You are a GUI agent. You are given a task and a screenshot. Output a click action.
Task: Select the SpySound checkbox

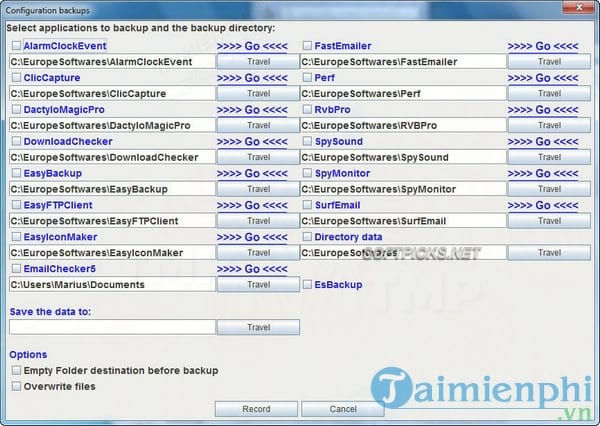[x=307, y=141]
